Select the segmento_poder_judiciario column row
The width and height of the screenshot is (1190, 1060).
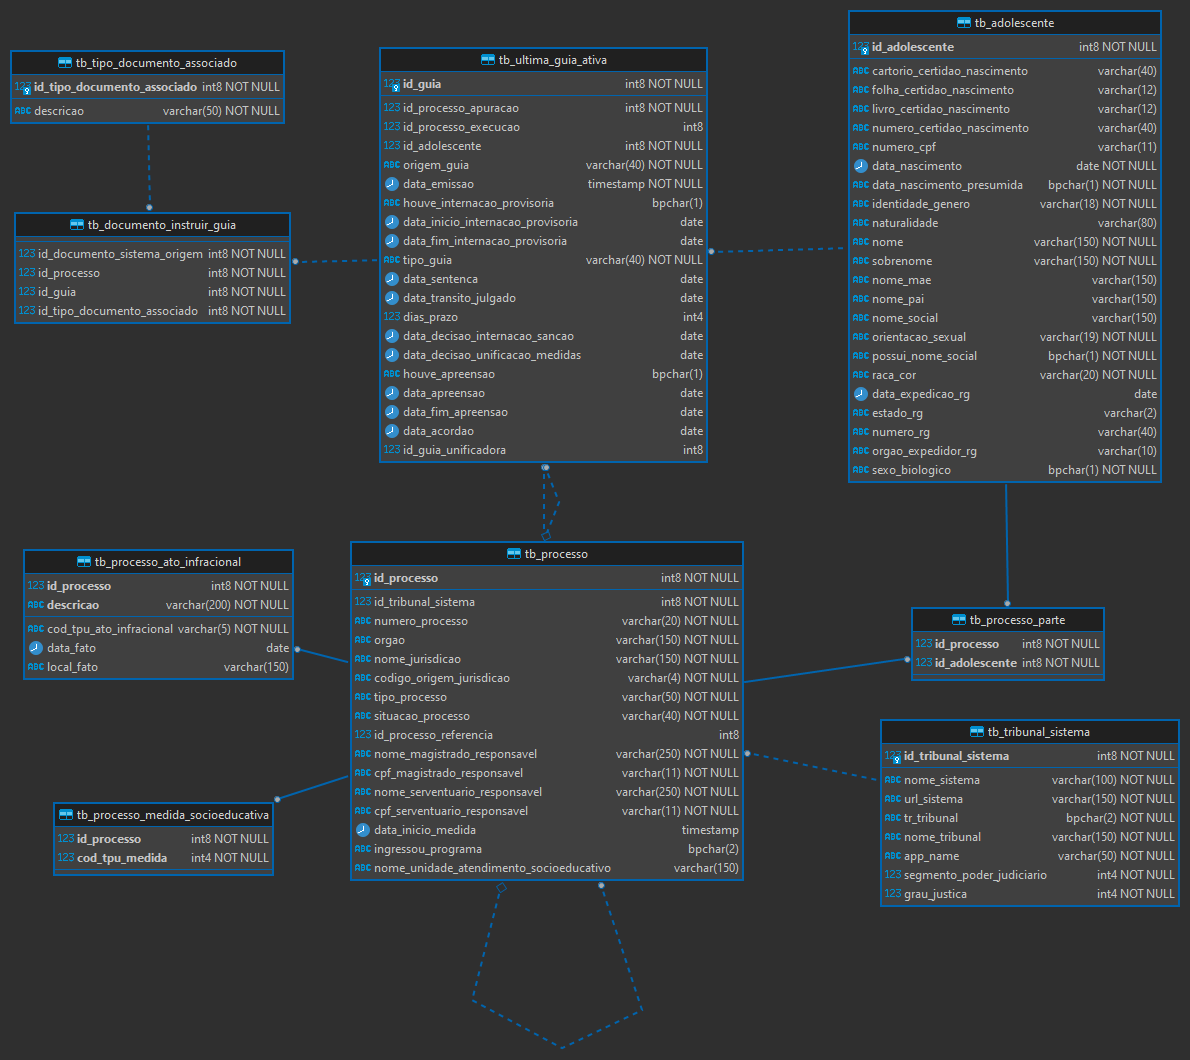(x=975, y=875)
